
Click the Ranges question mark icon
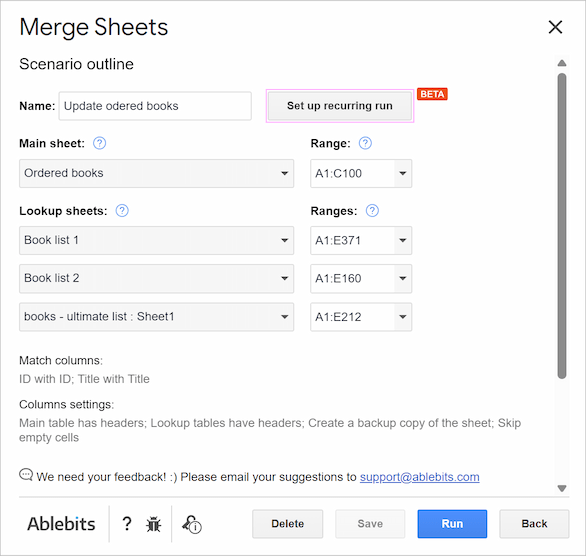pyautogui.click(x=372, y=211)
